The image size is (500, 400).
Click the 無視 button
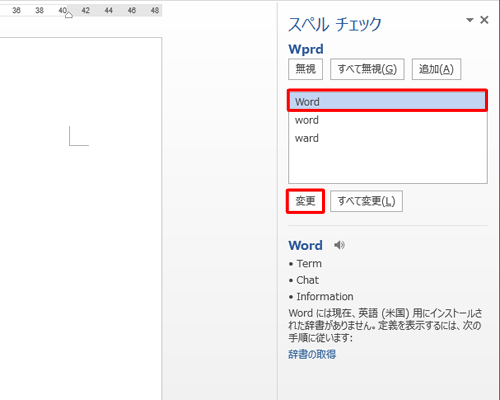tap(305, 69)
